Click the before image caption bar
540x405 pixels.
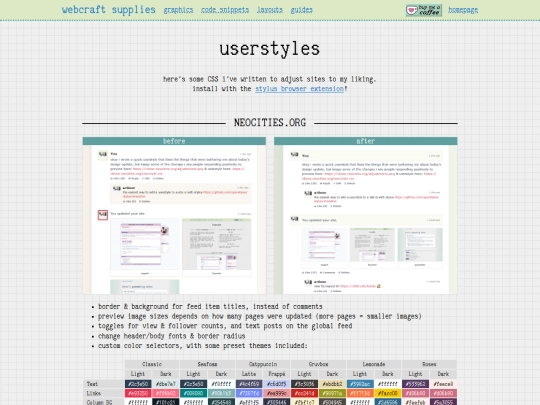coord(174,141)
